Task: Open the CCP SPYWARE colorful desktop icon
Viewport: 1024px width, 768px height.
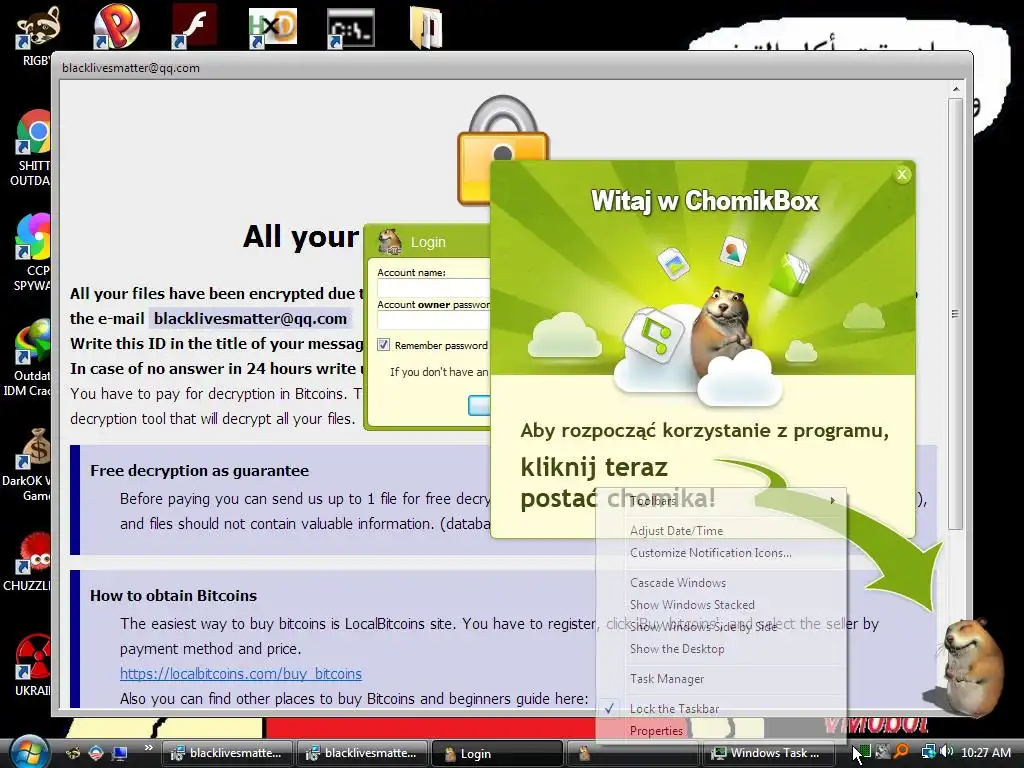Action: (33, 251)
